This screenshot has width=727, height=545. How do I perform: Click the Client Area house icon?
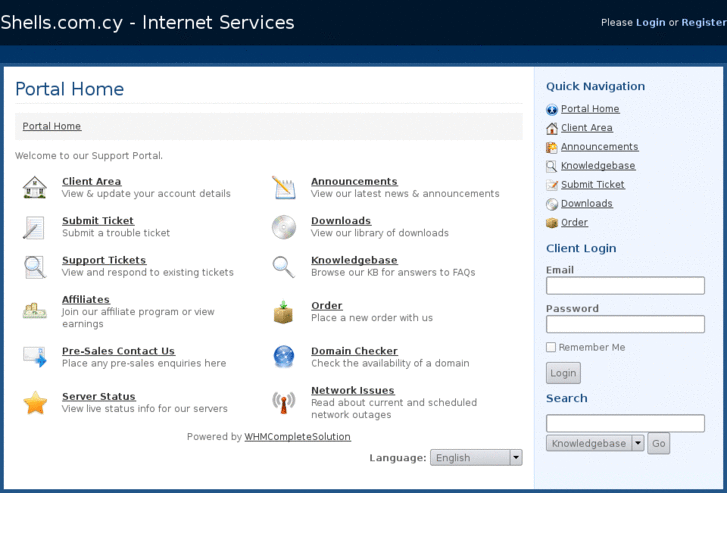pyautogui.click(x=35, y=188)
